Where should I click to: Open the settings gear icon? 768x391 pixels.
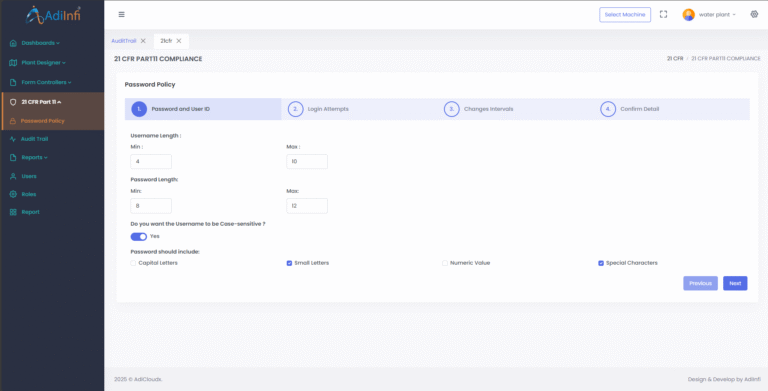(x=754, y=14)
